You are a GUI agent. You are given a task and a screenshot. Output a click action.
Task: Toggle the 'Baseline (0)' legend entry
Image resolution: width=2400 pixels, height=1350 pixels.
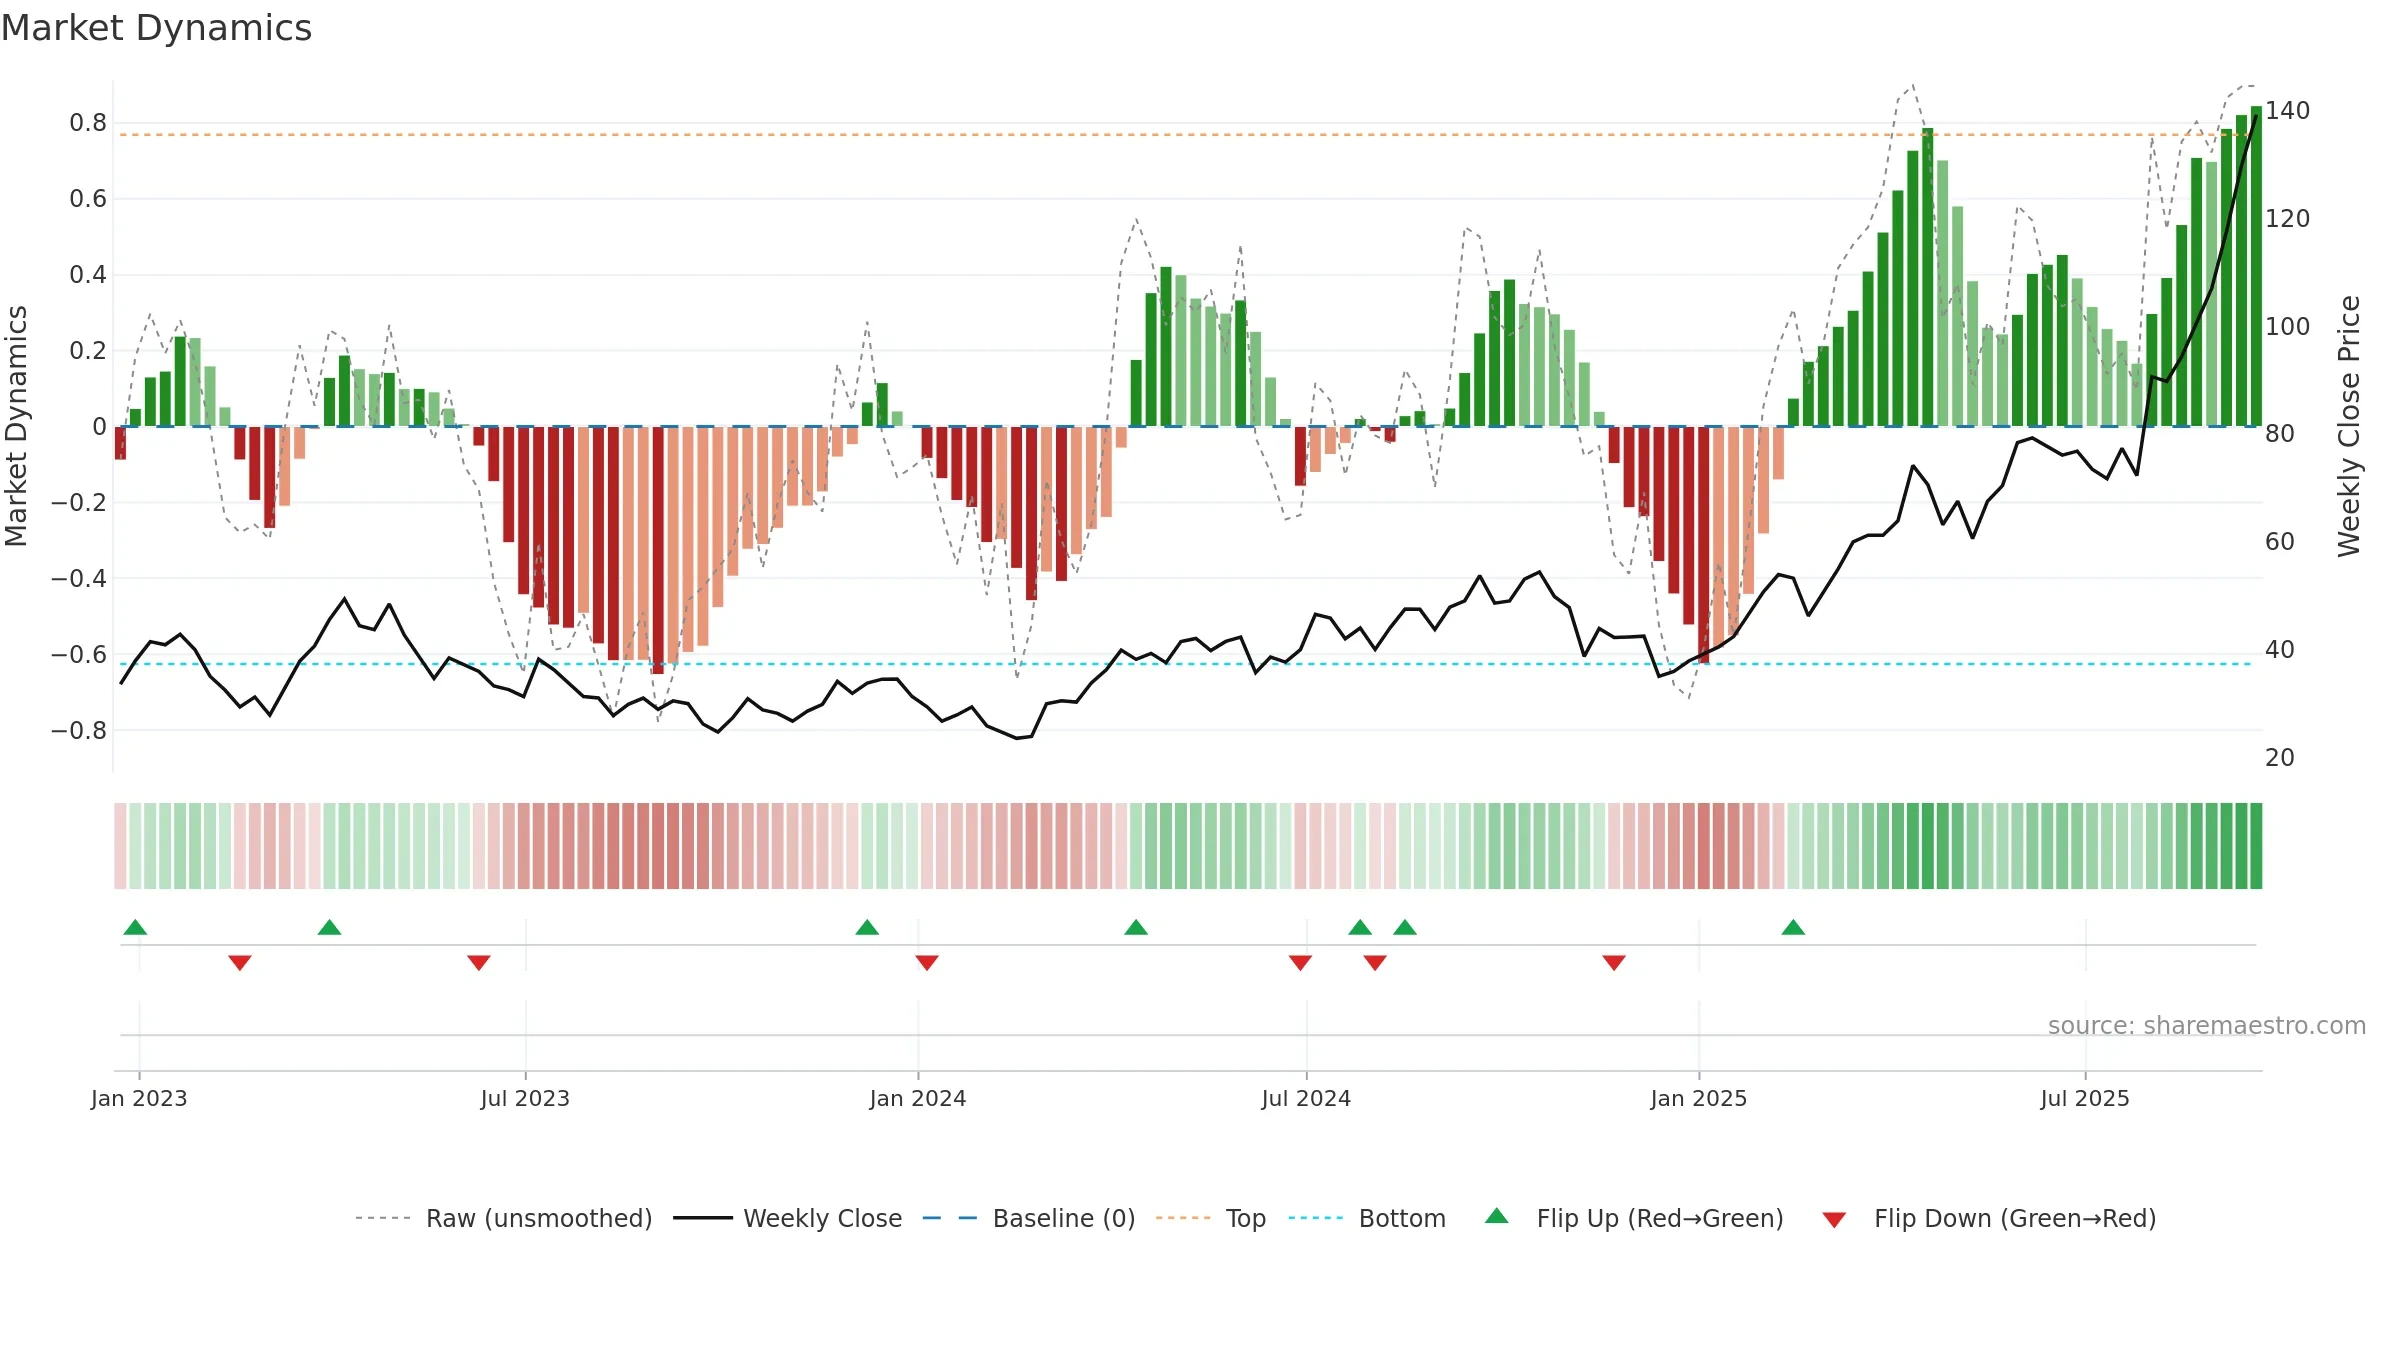tap(1029, 1218)
